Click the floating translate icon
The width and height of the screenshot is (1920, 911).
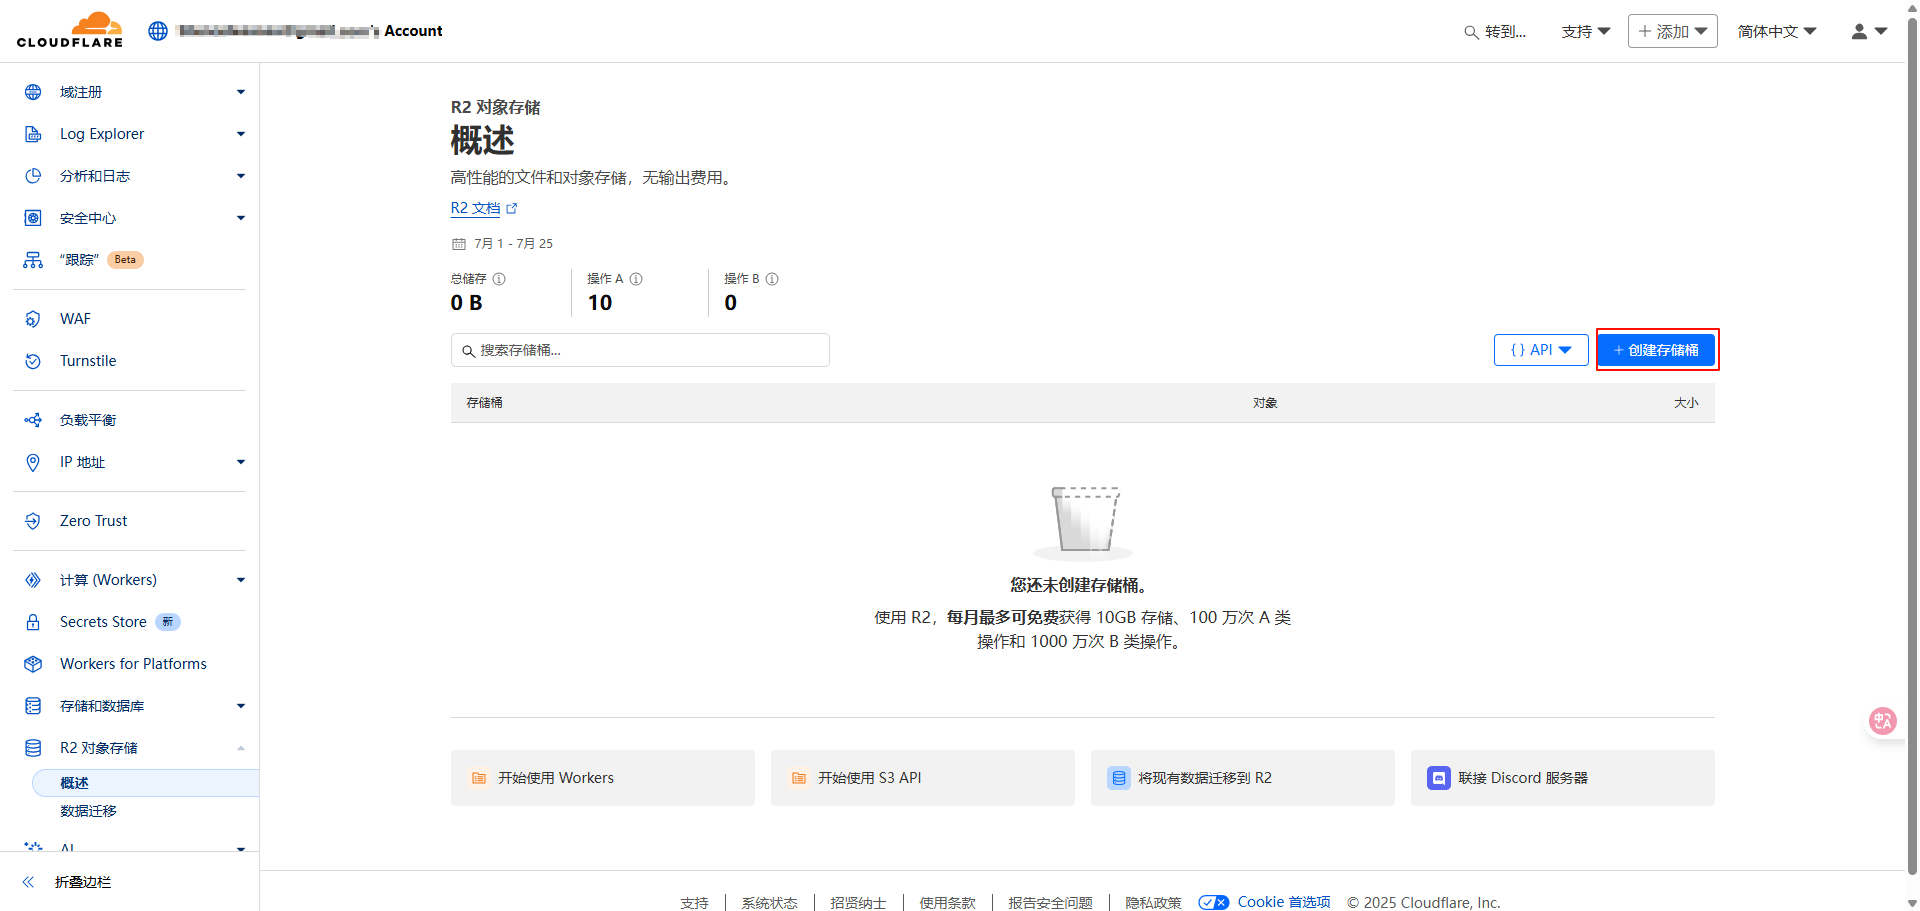coord(1883,721)
